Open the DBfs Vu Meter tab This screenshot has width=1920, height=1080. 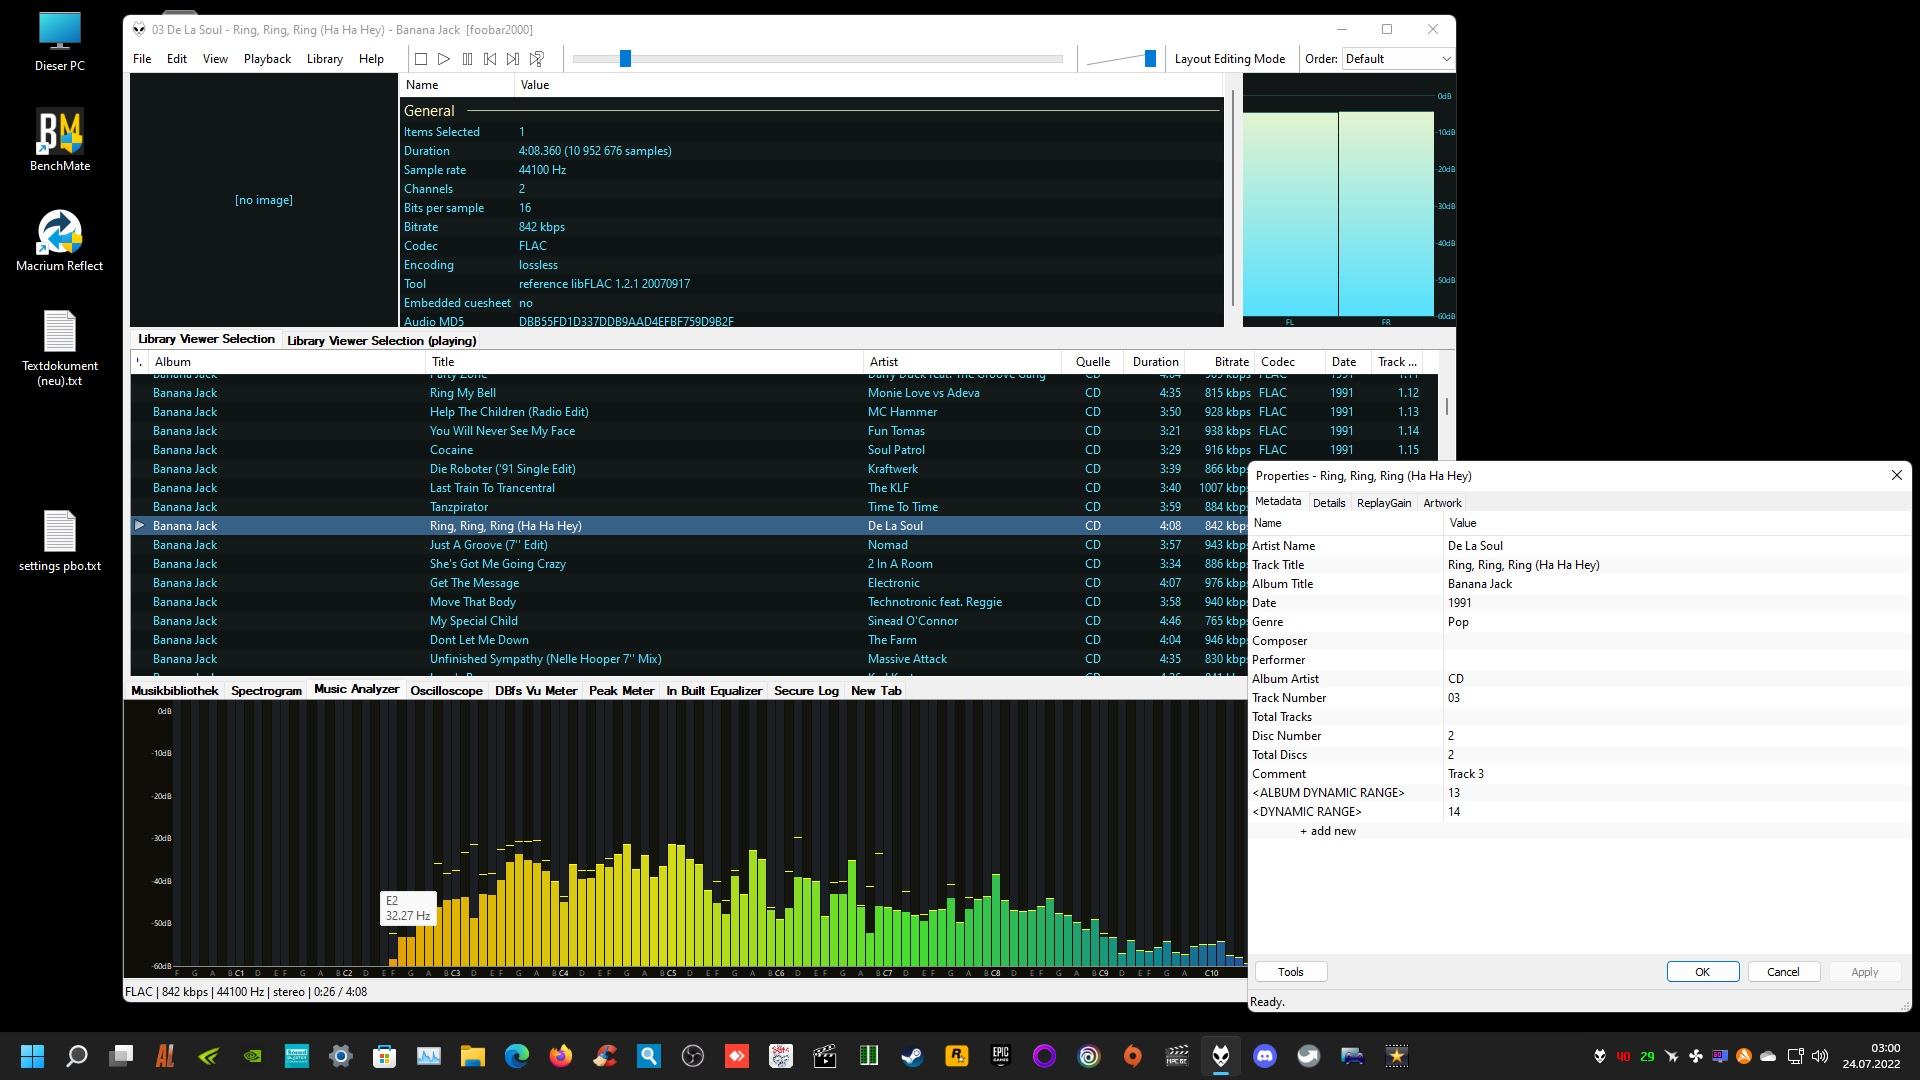point(536,691)
